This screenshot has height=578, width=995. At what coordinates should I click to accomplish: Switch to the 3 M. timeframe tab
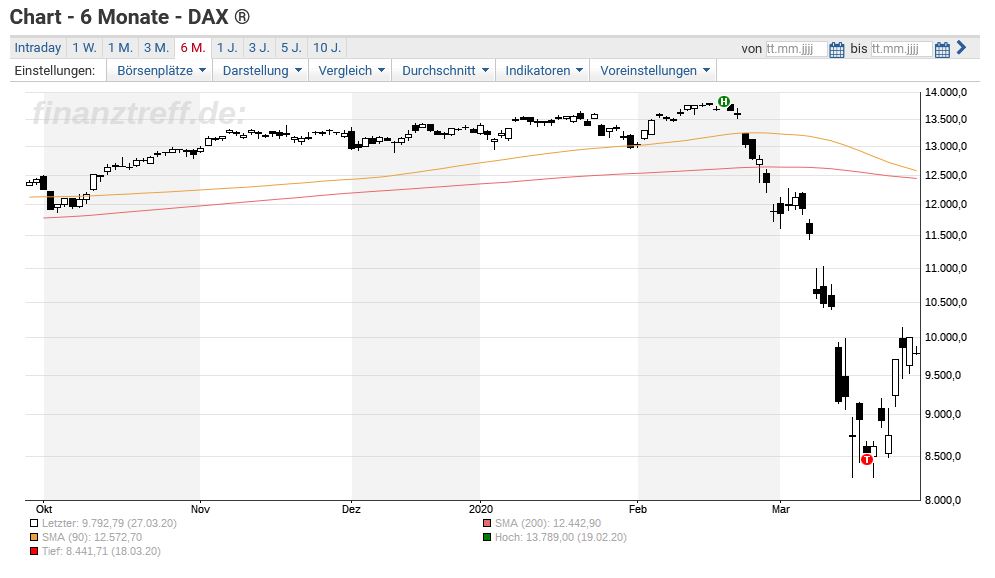[156, 48]
